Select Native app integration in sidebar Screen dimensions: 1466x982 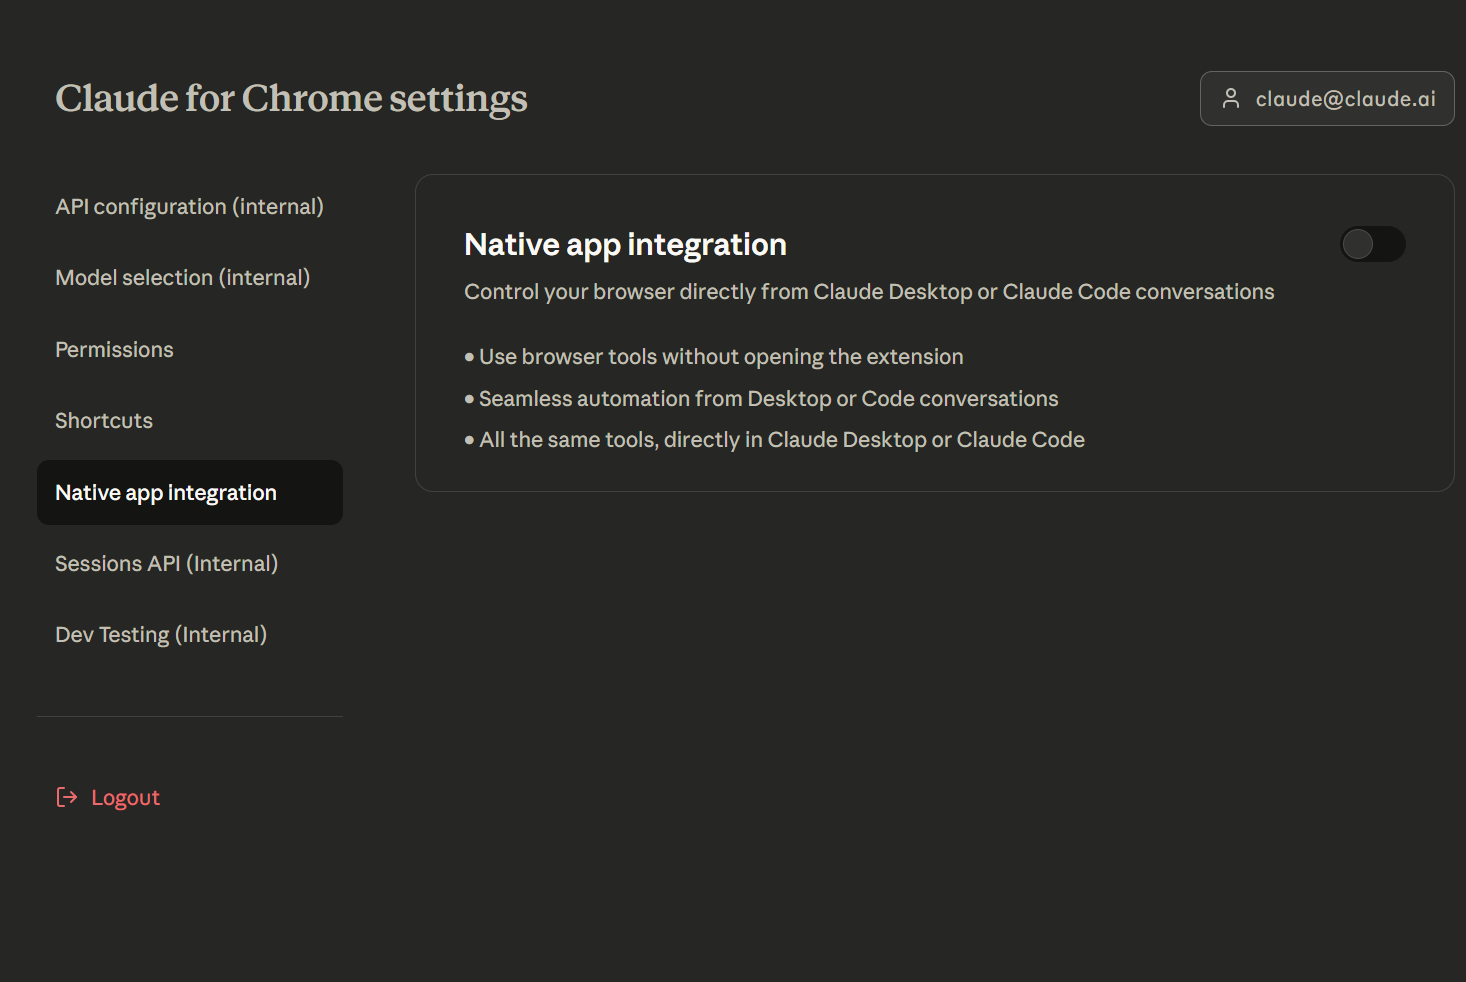pos(166,493)
